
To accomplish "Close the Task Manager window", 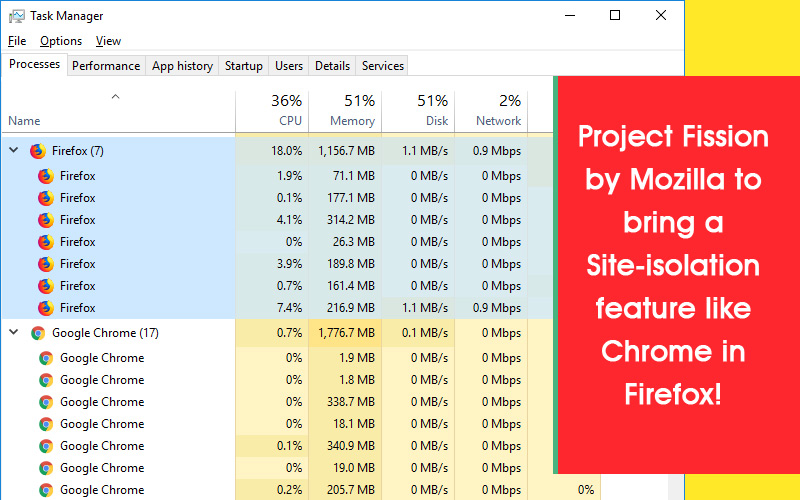I will pos(661,16).
